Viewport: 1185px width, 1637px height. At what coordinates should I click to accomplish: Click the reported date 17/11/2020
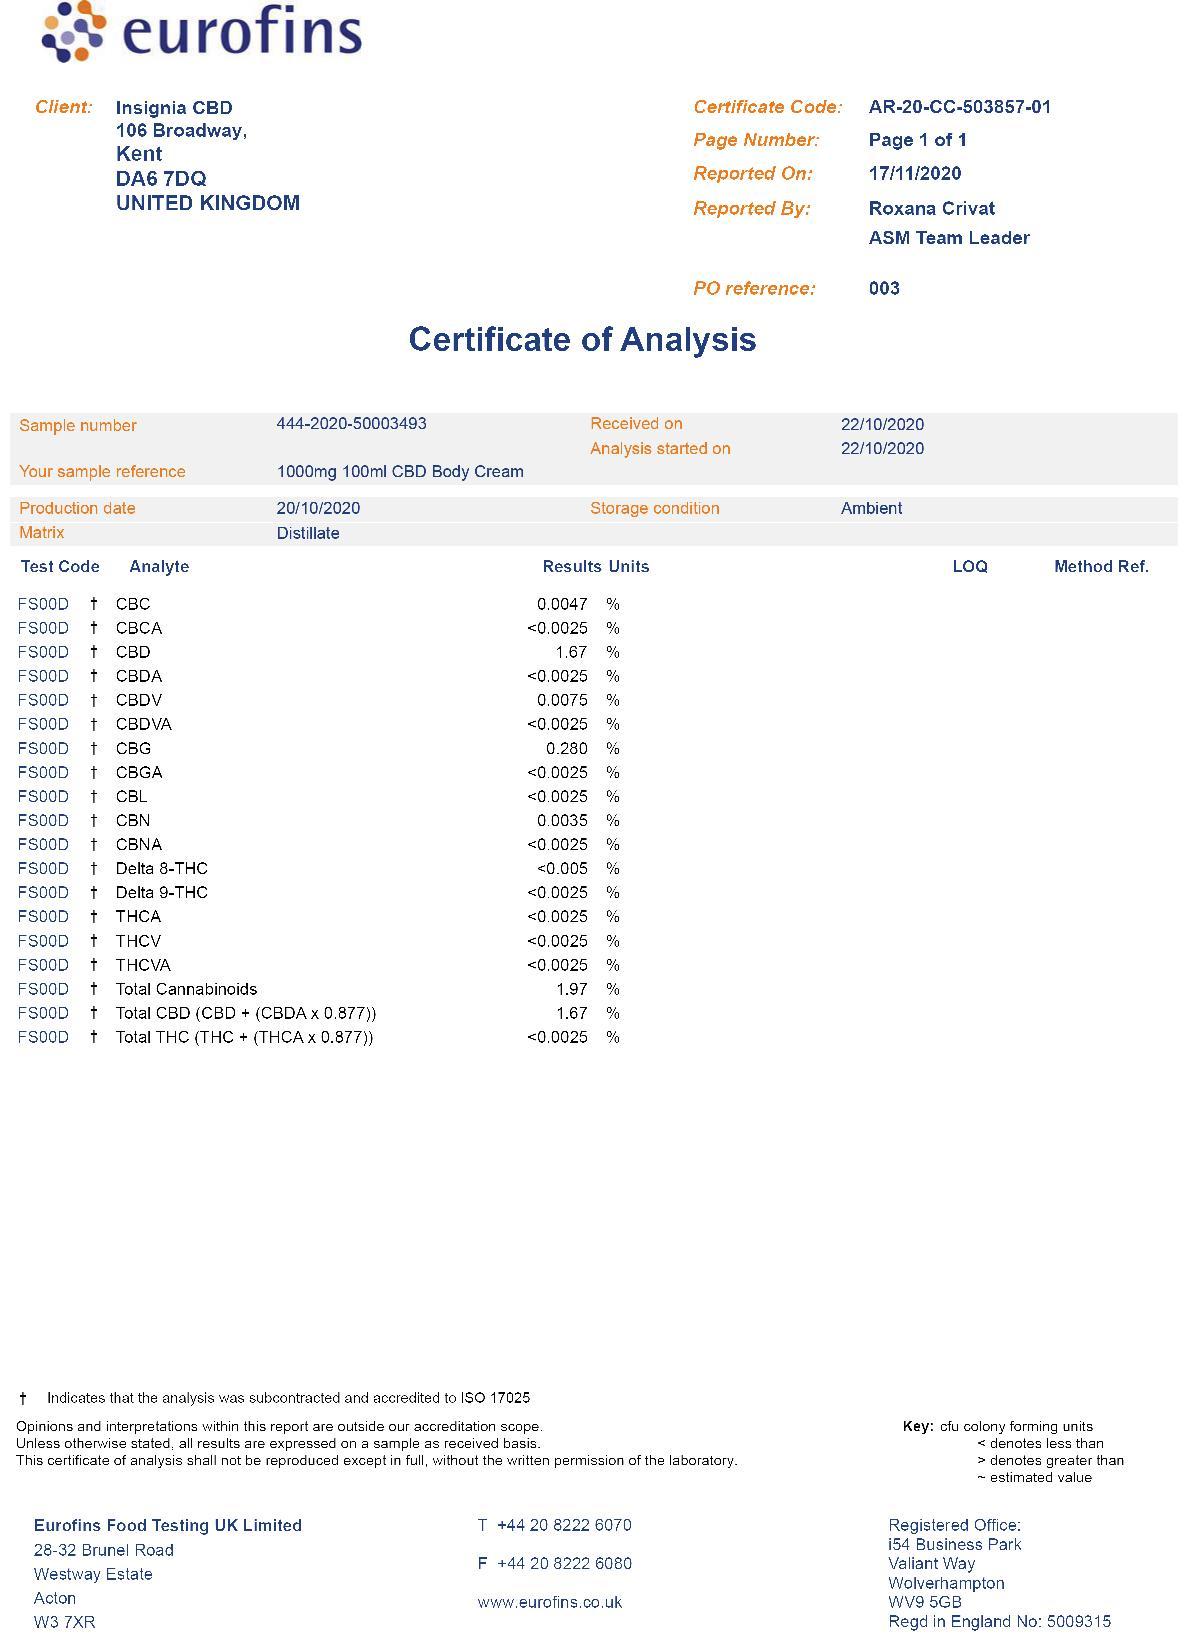pos(915,174)
